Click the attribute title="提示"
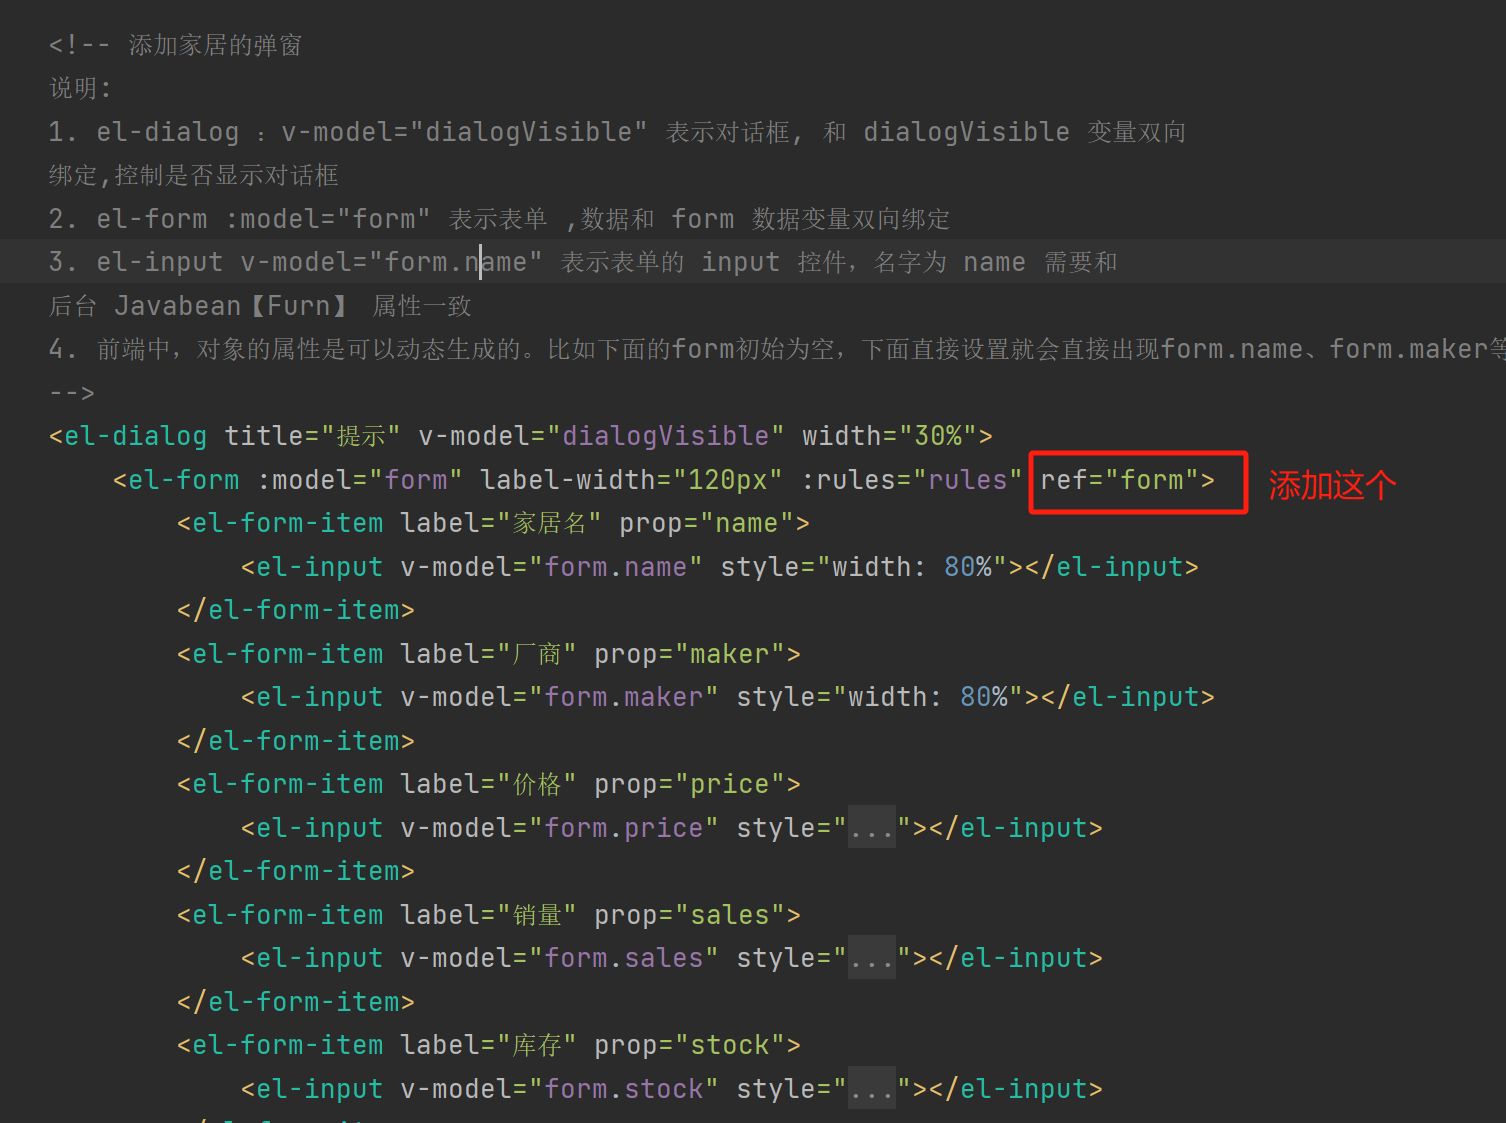Screen dimensions: 1506x1123 312,436
